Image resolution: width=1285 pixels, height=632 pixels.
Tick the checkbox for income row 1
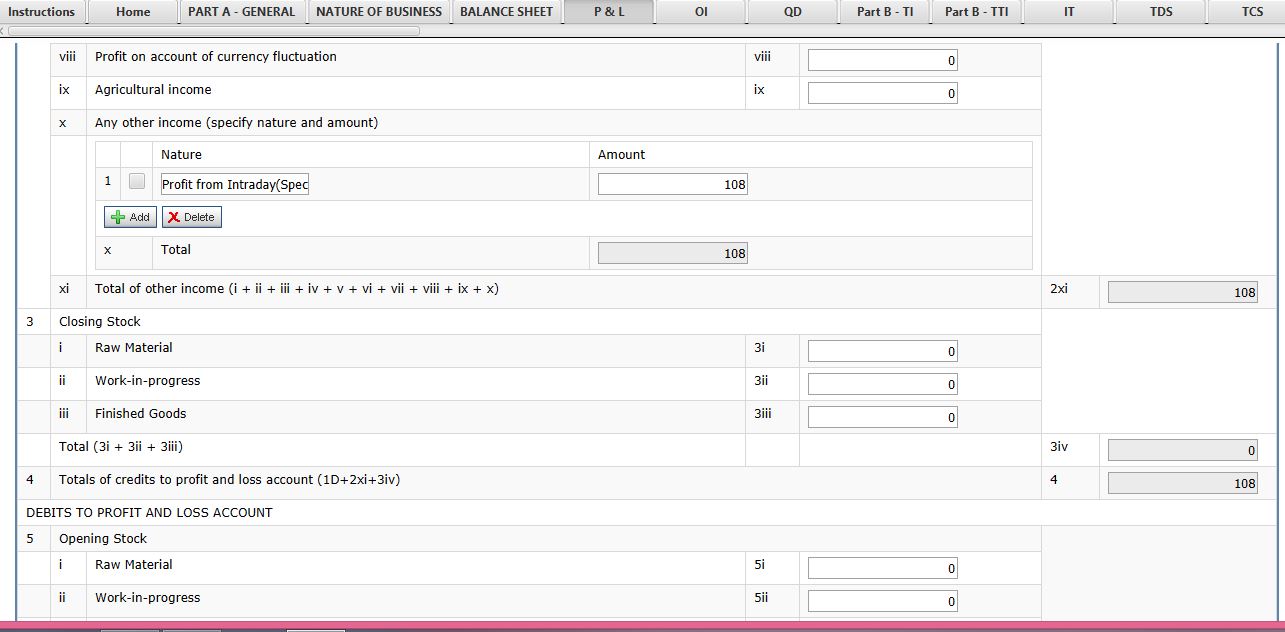(137, 182)
